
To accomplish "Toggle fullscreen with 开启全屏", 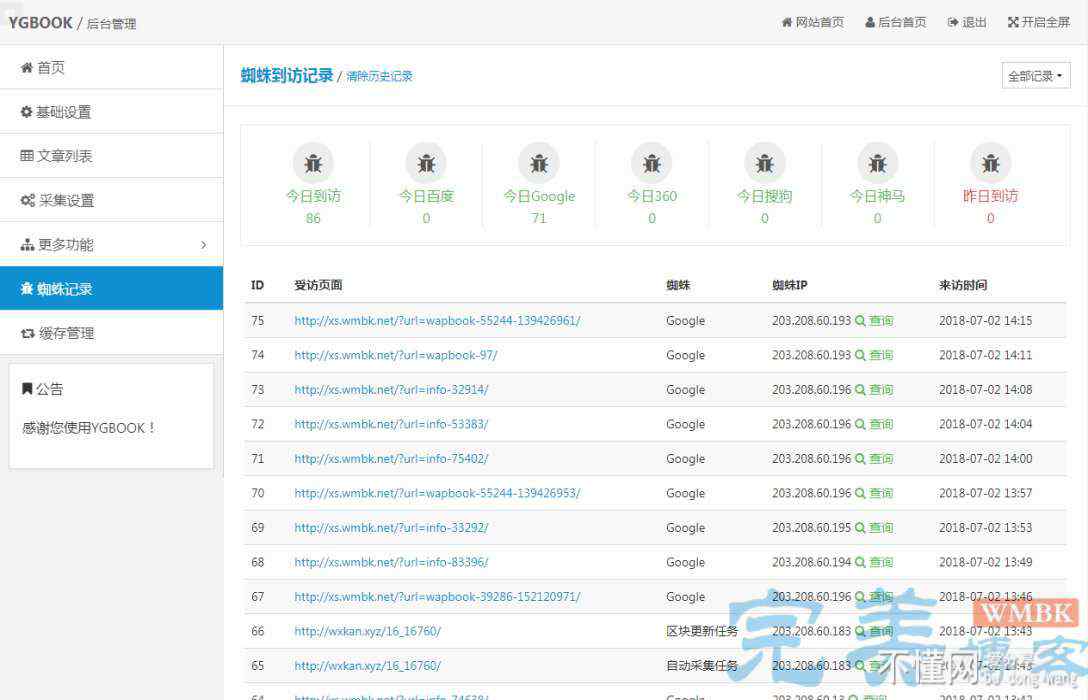I will (x=1038, y=22).
